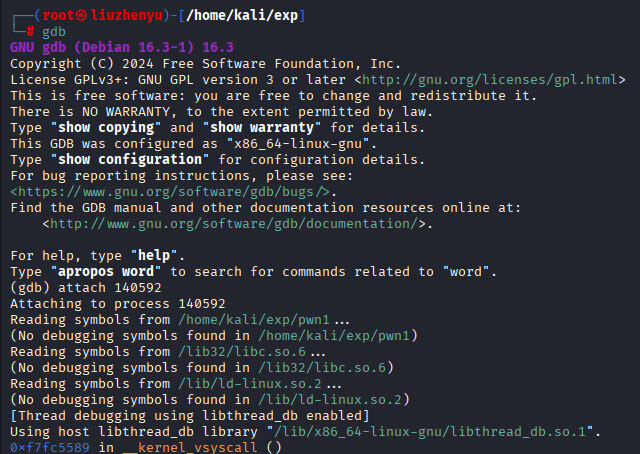Click the "(gdb) attach 140592" command line
Image resolution: width=640 pixels, height=454 pixels.
(86, 288)
